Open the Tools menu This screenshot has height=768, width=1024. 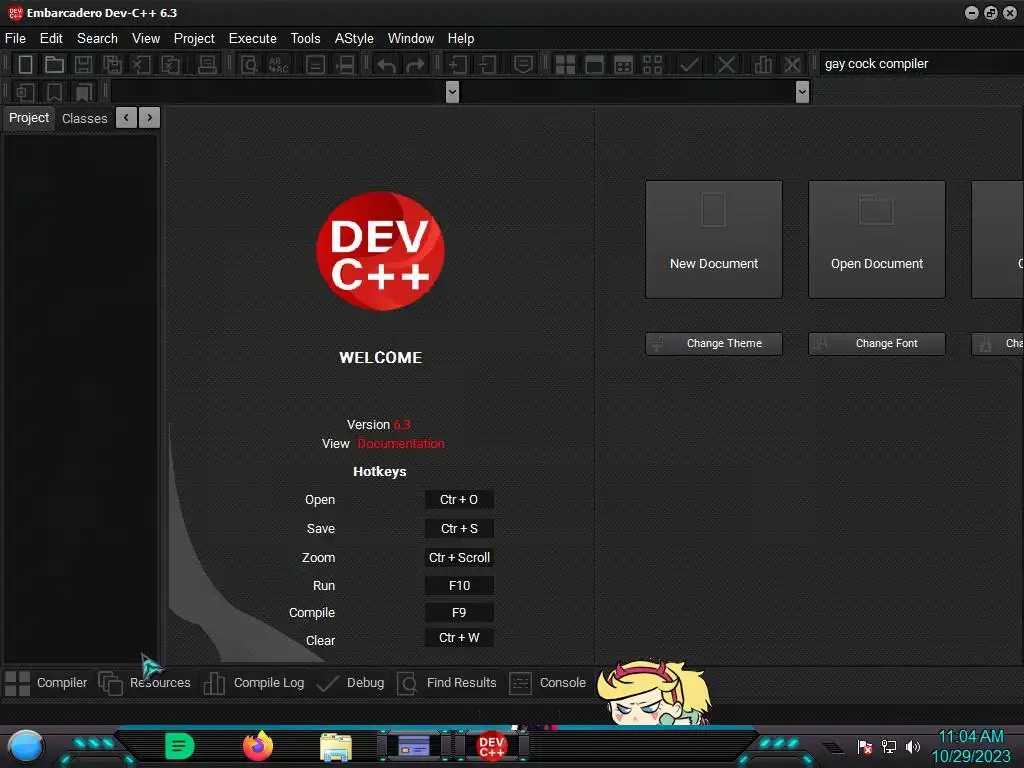click(x=306, y=39)
